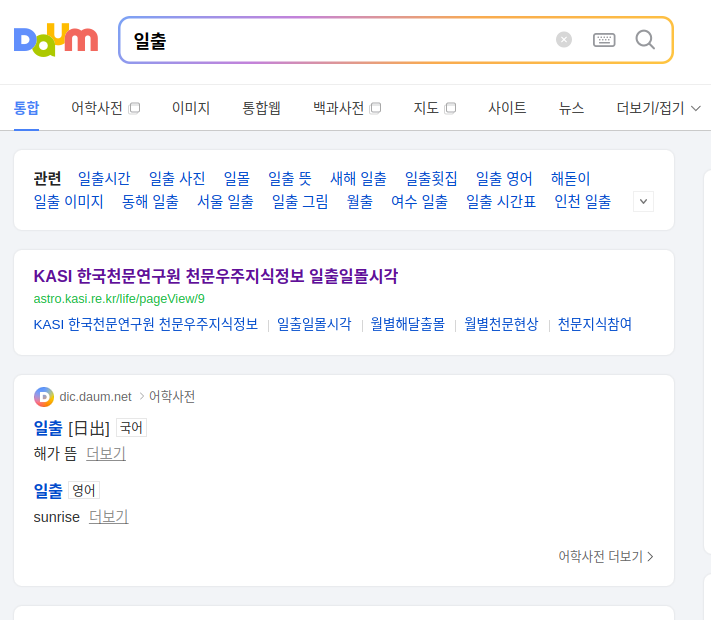Open the new-window icon beside 백과사전
The image size is (711, 620).
pos(375,108)
